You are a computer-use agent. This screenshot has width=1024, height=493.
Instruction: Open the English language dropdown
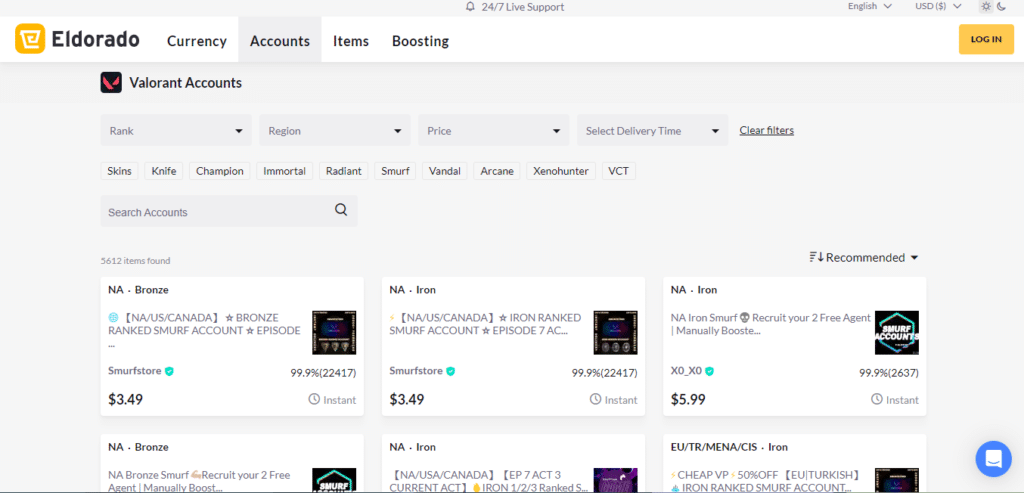(869, 7)
